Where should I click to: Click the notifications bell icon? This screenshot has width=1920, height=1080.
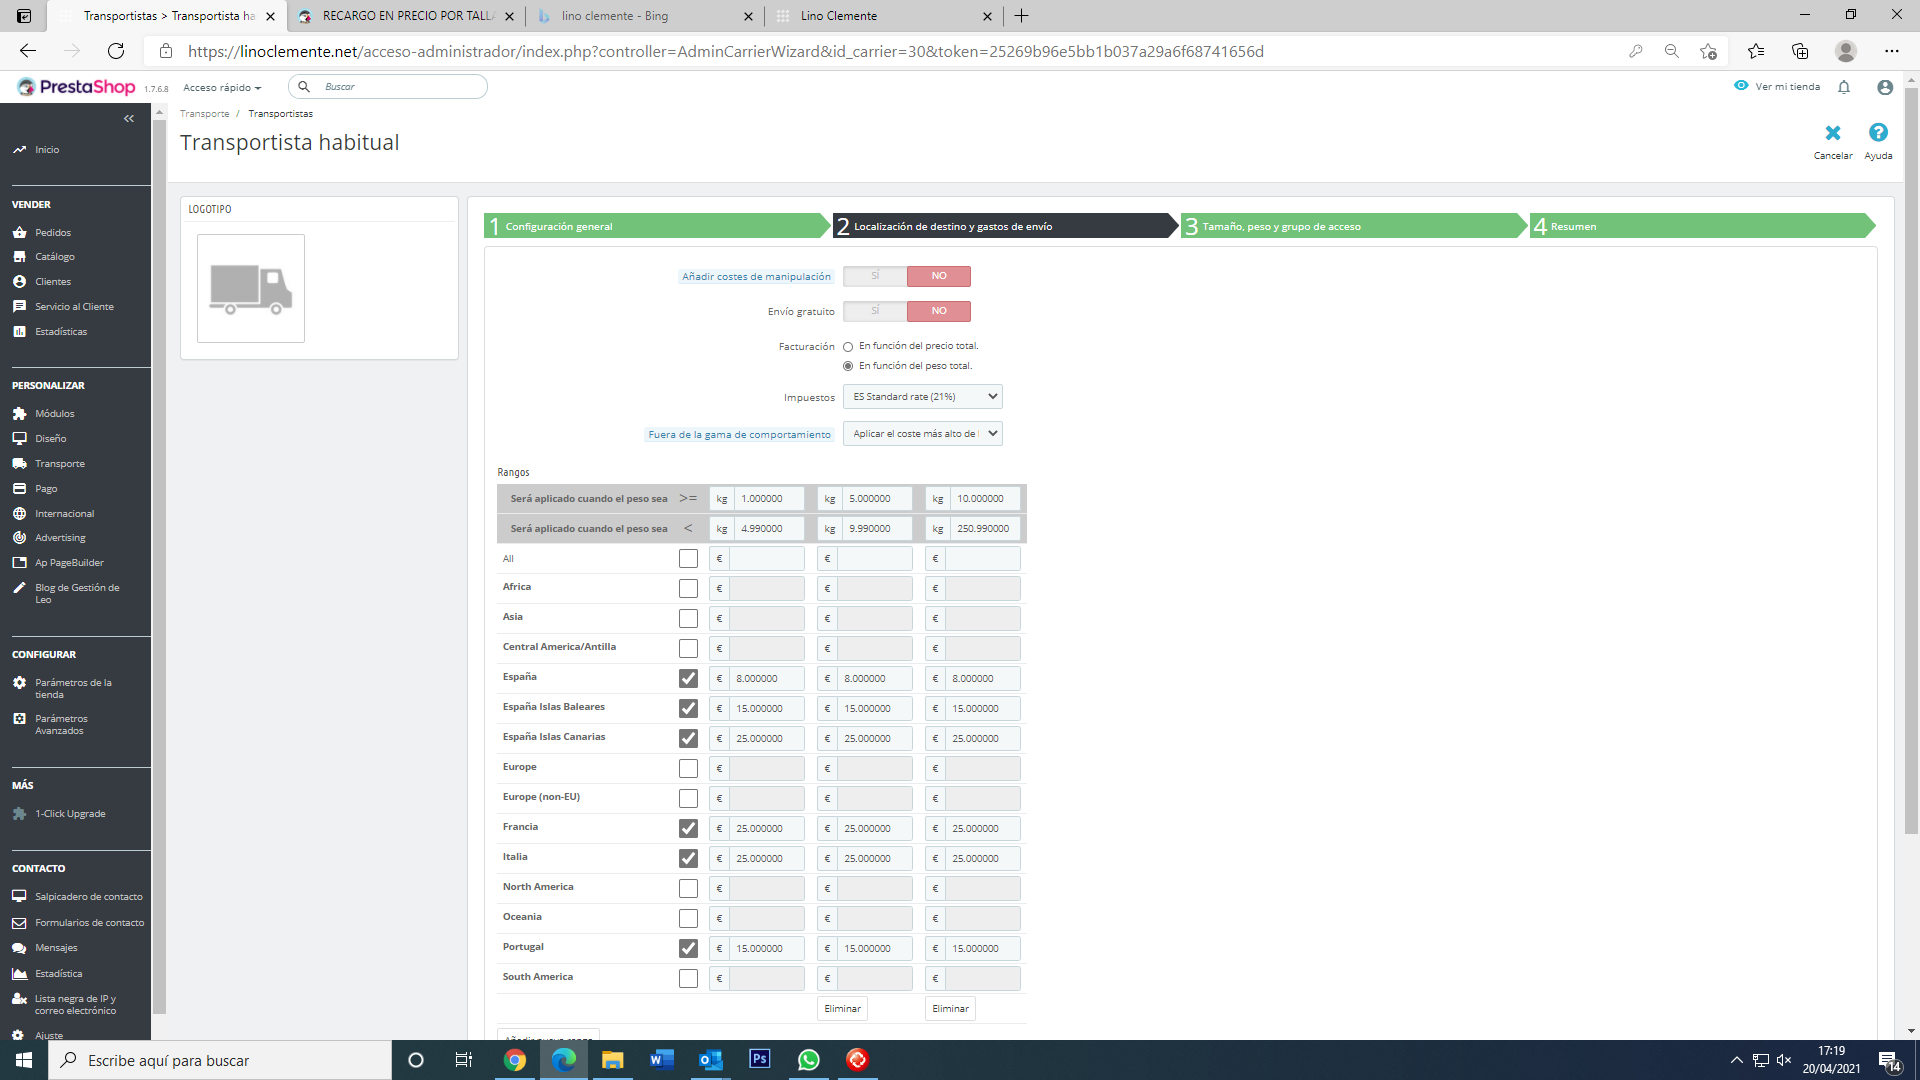point(1844,87)
